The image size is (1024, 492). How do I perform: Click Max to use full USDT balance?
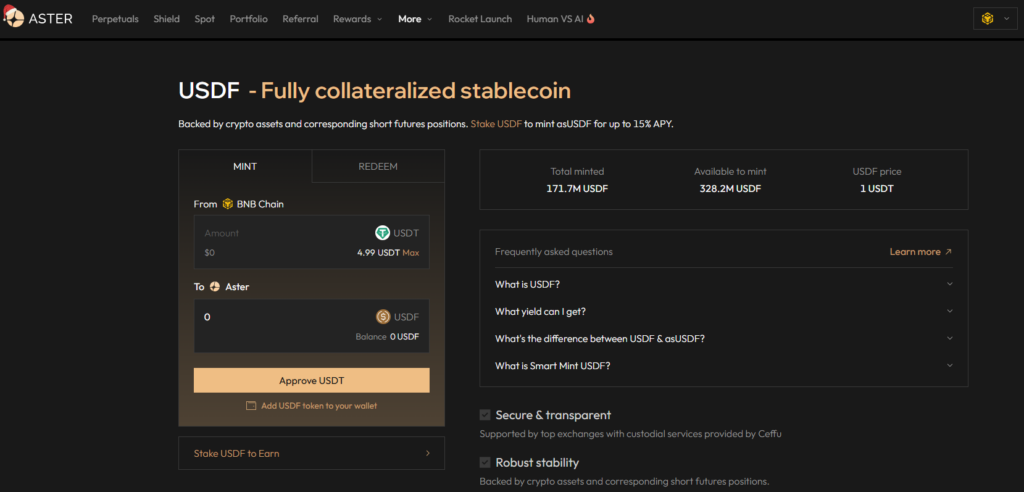[x=411, y=253]
